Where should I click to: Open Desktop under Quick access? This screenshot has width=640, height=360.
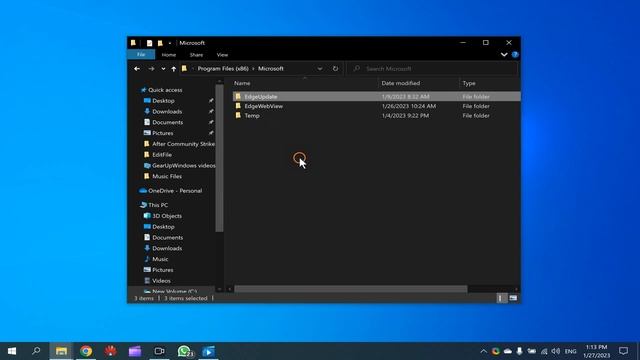163,101
